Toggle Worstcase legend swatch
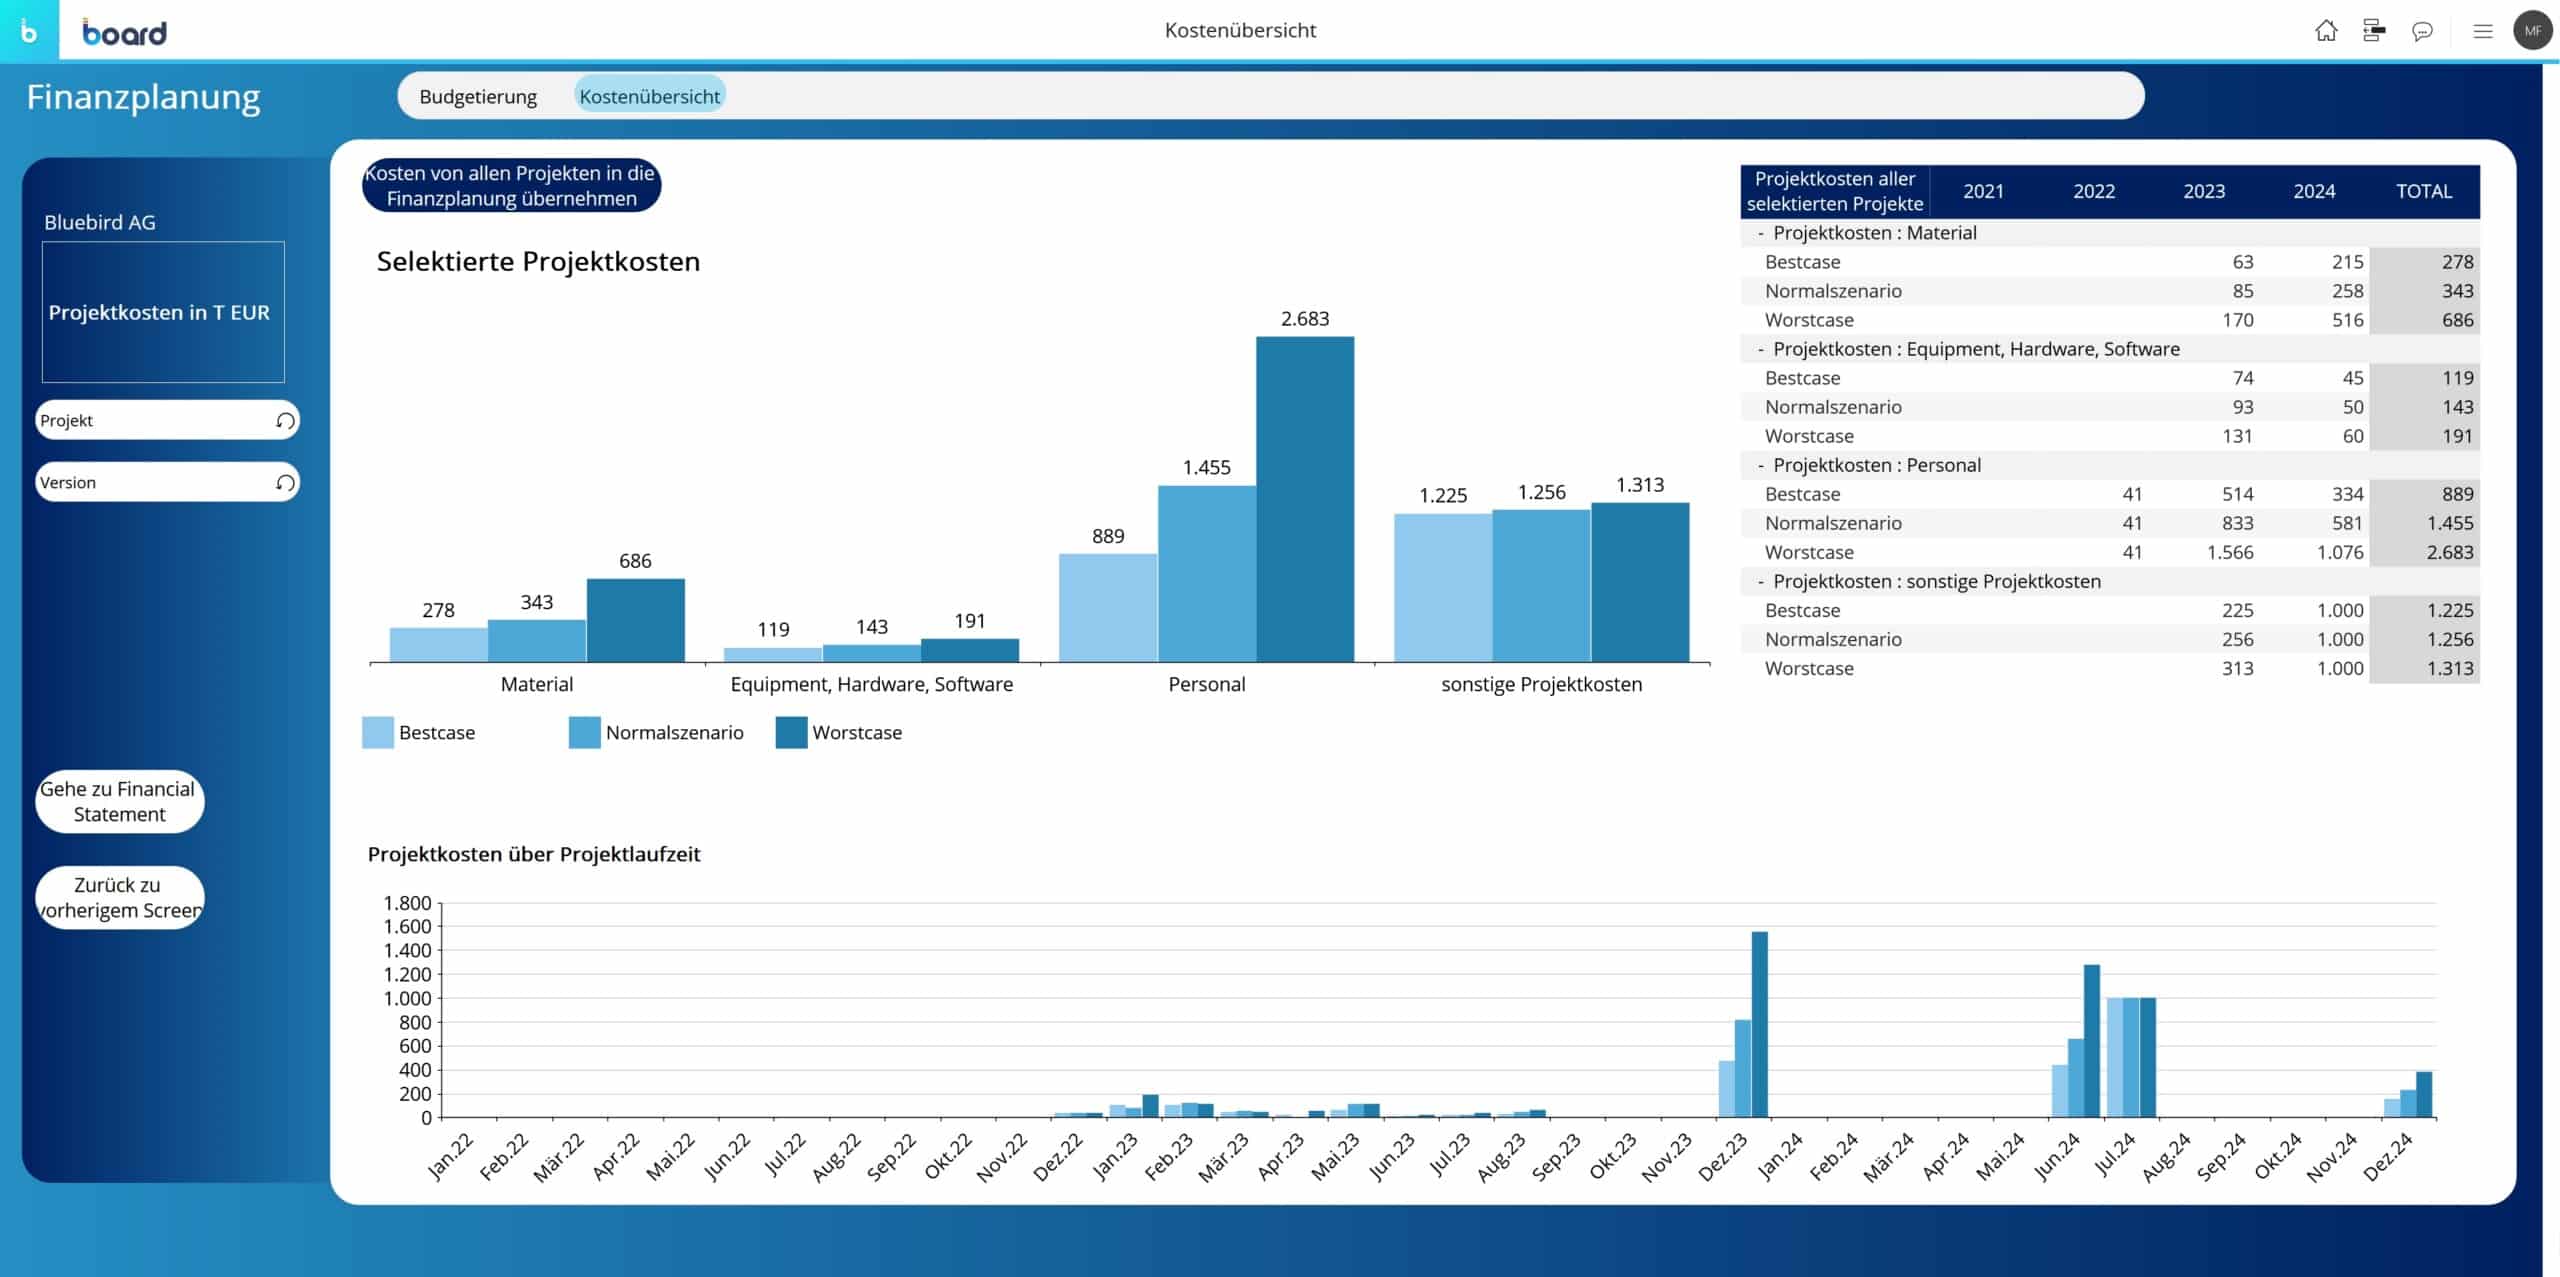This screenshot has width=2560, height=1277. pos(791,732)
